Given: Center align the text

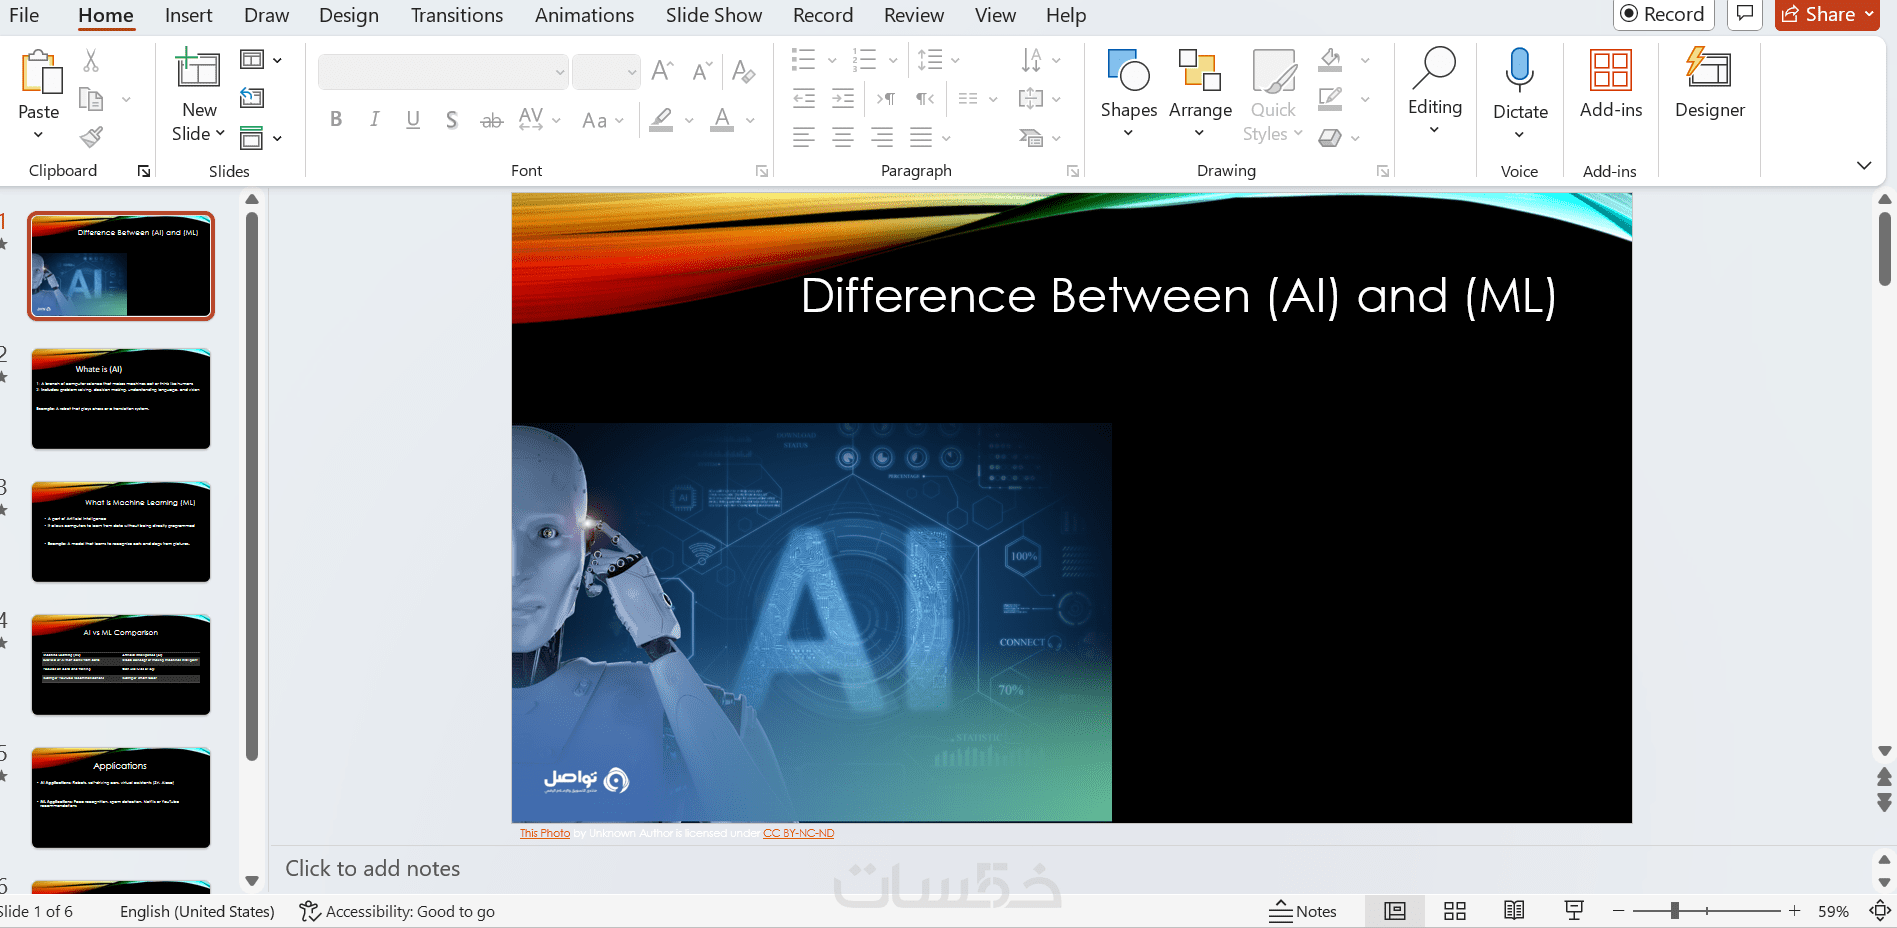Looking at the screenshot, I should tap(843, 137).
